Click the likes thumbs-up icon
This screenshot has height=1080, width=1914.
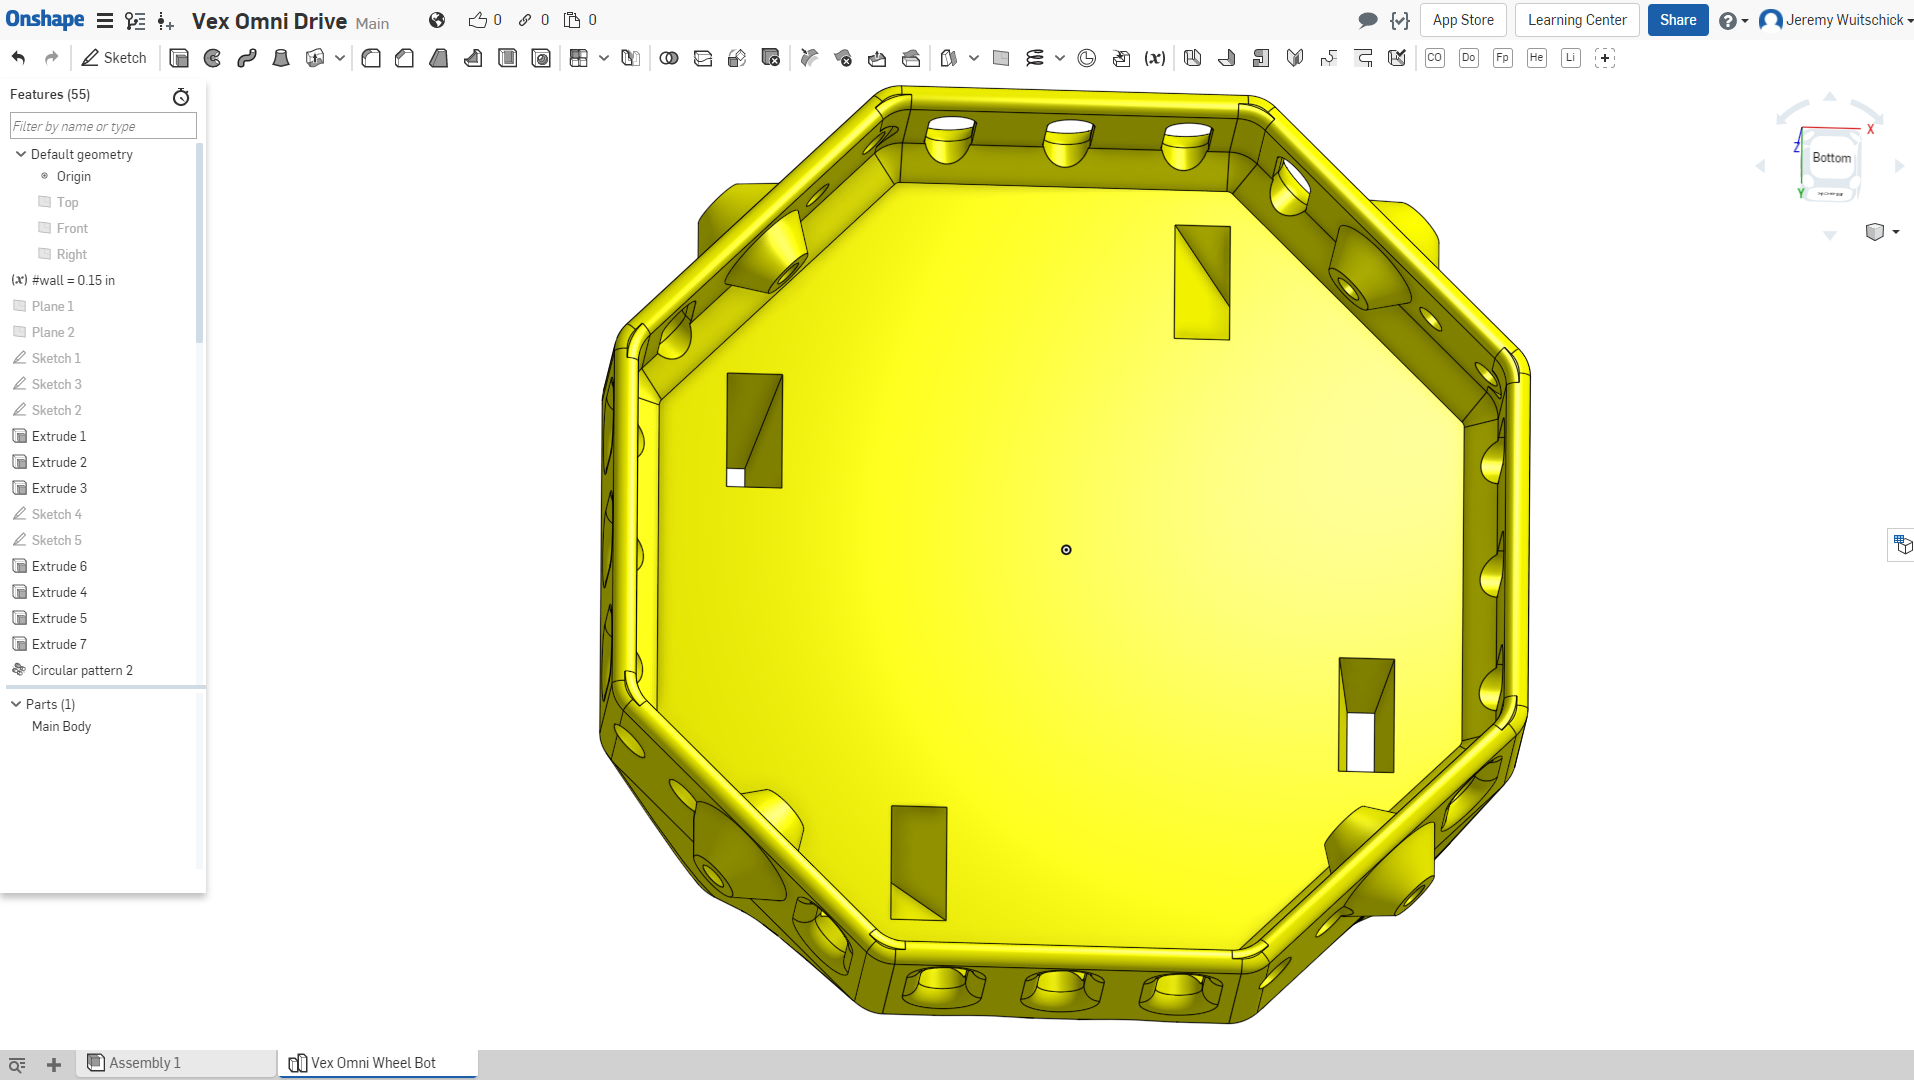478,20
